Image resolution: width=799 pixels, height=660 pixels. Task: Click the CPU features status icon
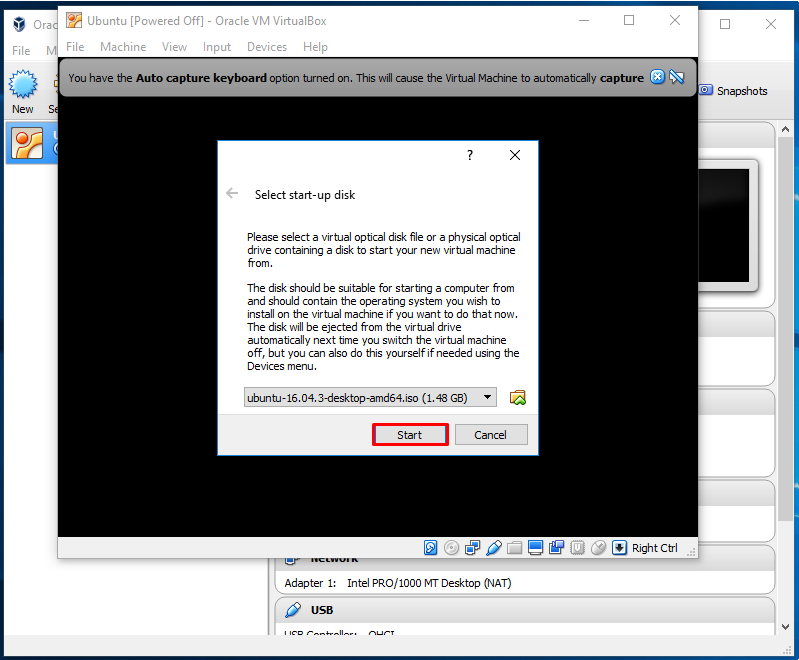coord(577,548)
